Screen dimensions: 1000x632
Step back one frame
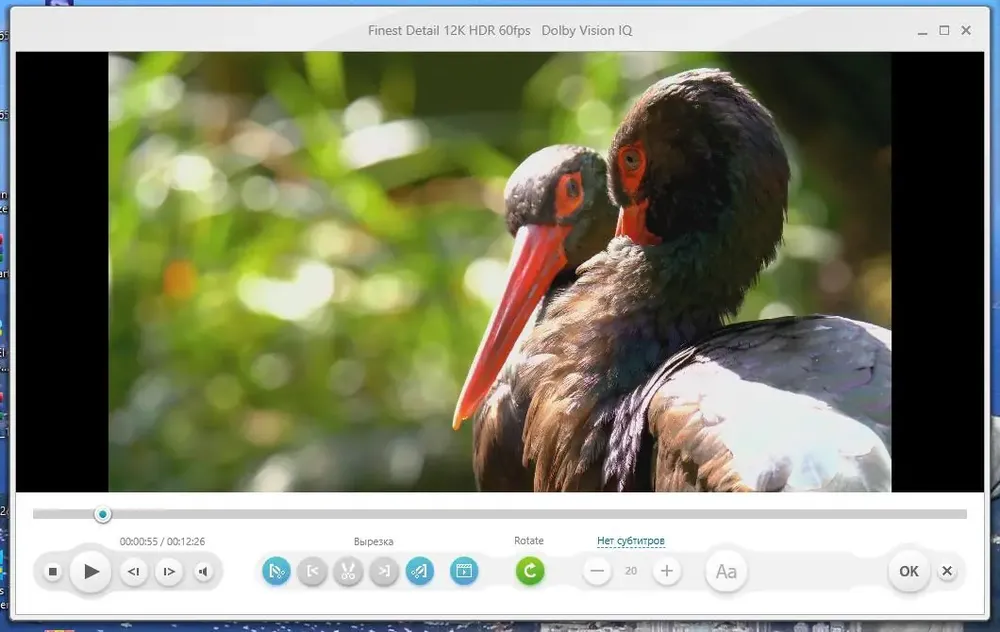pos(133,572)
